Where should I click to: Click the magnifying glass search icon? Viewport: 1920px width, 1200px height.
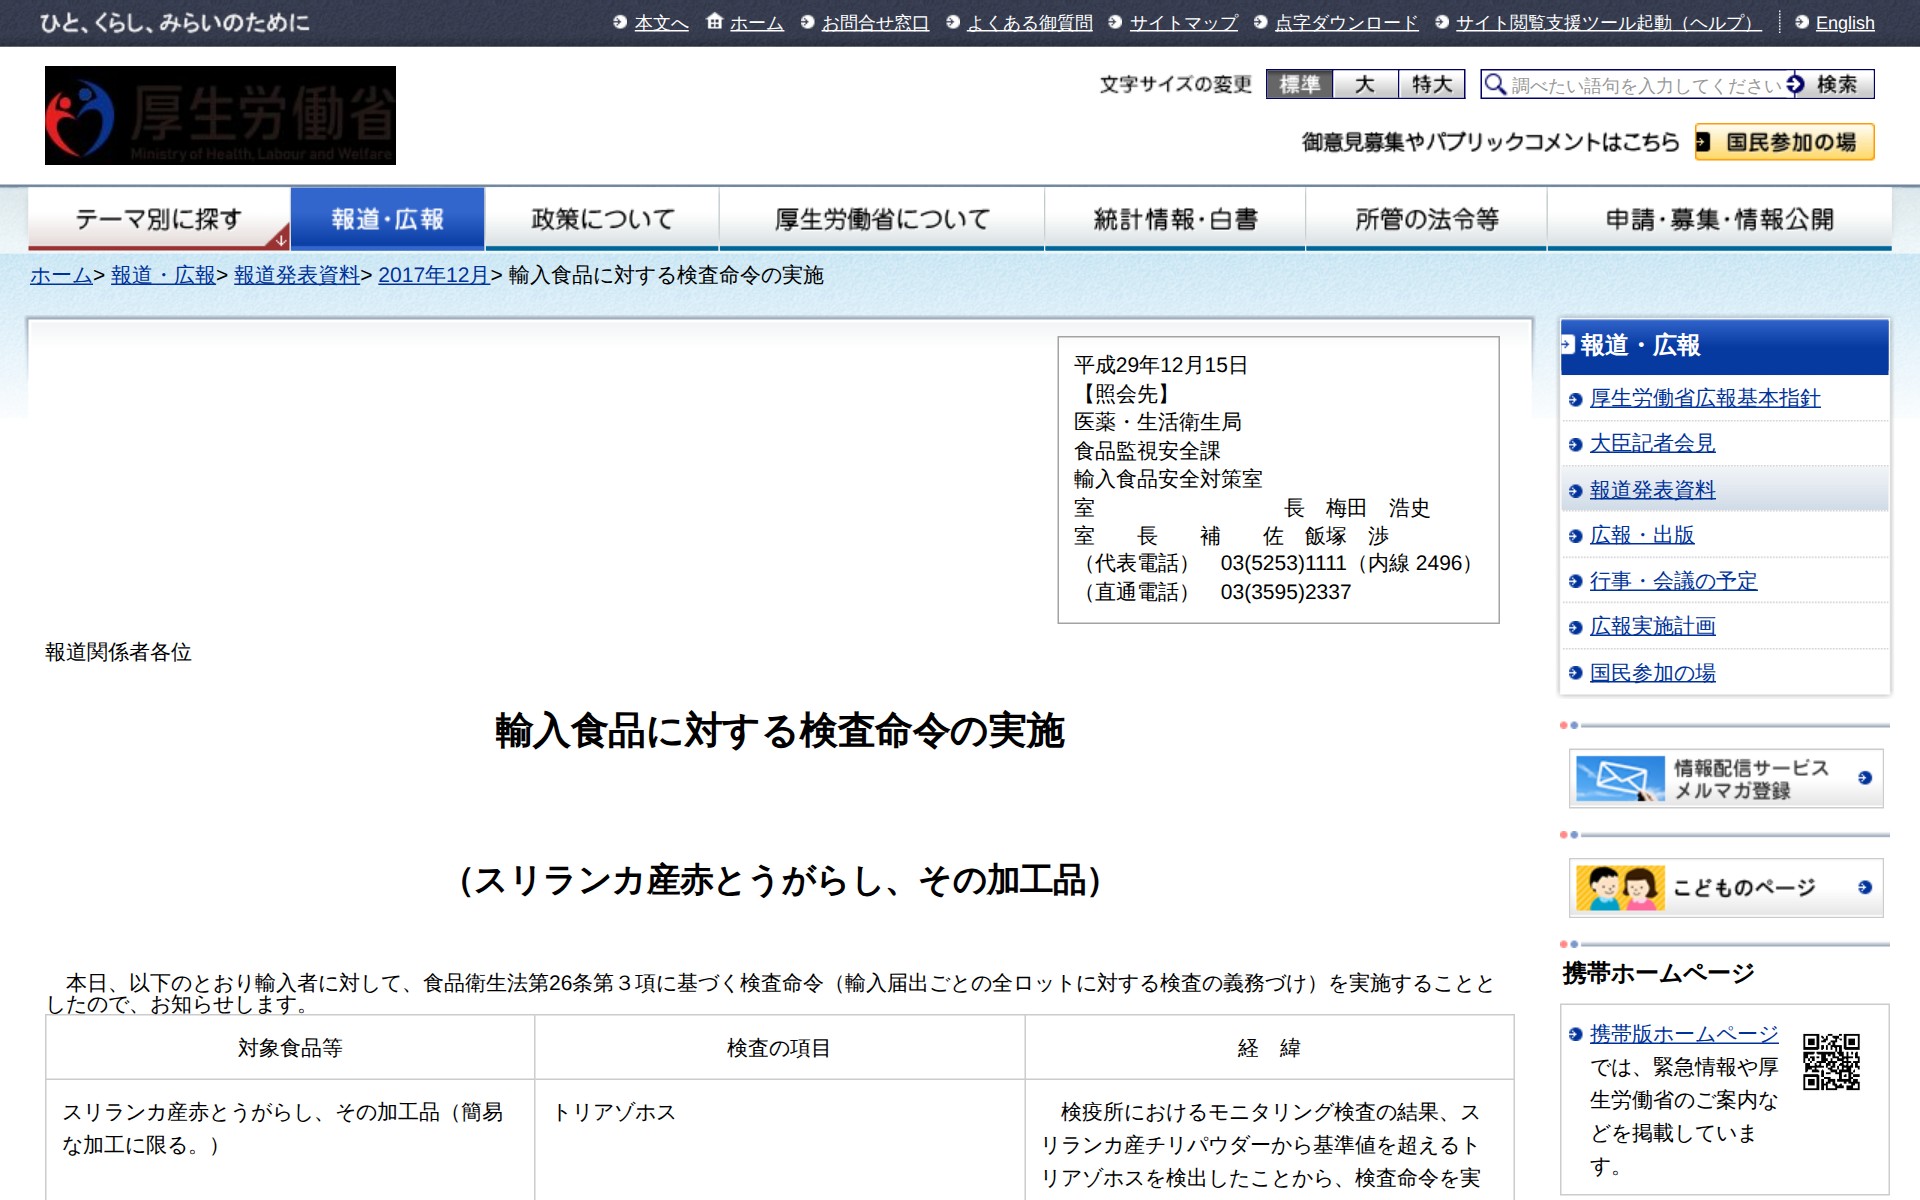tap(1496, 85)
